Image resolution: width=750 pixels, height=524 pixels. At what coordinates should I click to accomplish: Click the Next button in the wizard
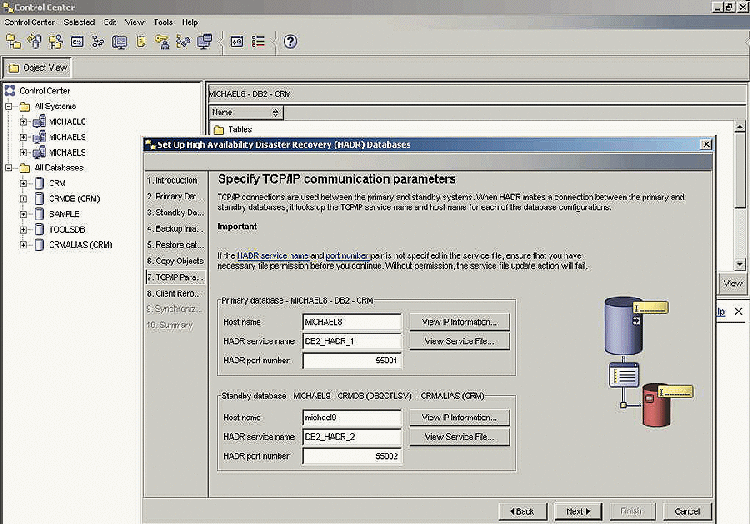coord(578,512)
